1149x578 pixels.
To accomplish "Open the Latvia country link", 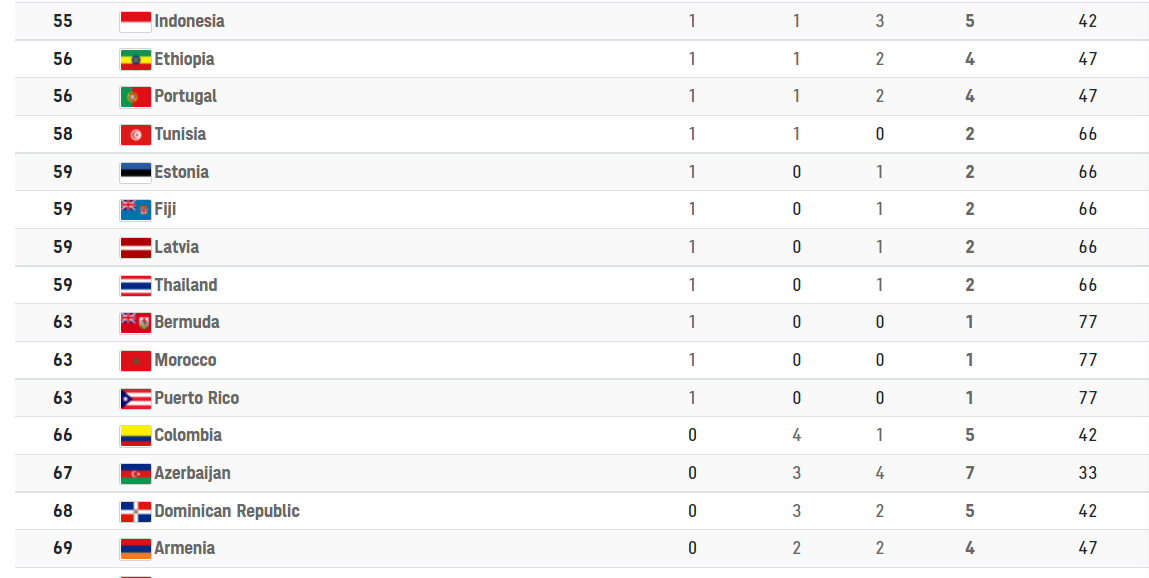I will [177, 247].
